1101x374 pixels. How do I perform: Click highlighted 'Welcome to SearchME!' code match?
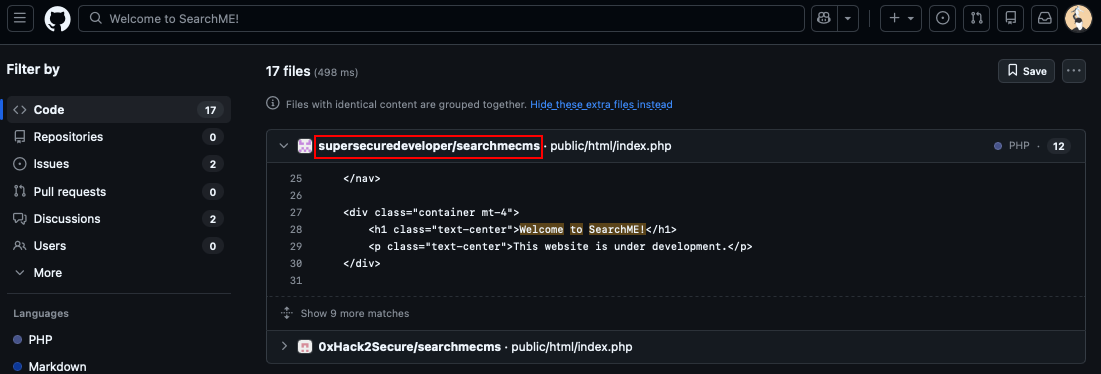(582, 229)
